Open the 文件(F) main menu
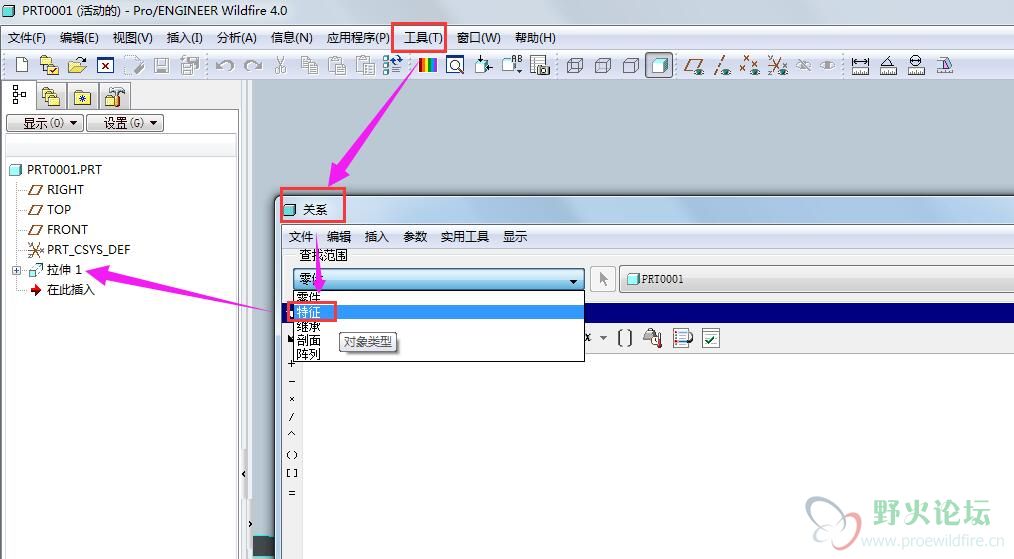Viewport: 1014px width, 559px height. point(27,38)
